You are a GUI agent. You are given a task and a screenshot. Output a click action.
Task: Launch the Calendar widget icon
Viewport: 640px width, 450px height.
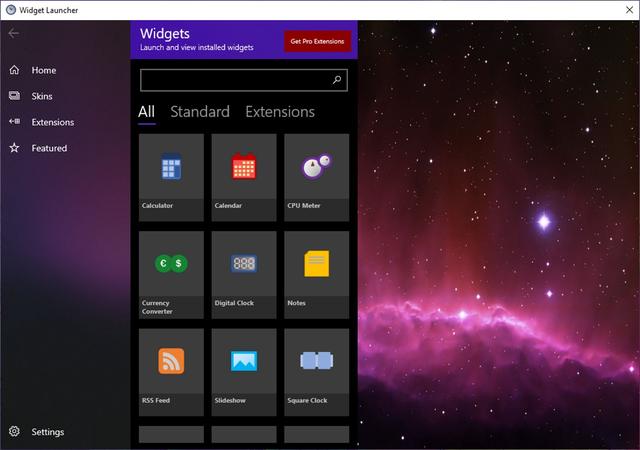[244, 166]
